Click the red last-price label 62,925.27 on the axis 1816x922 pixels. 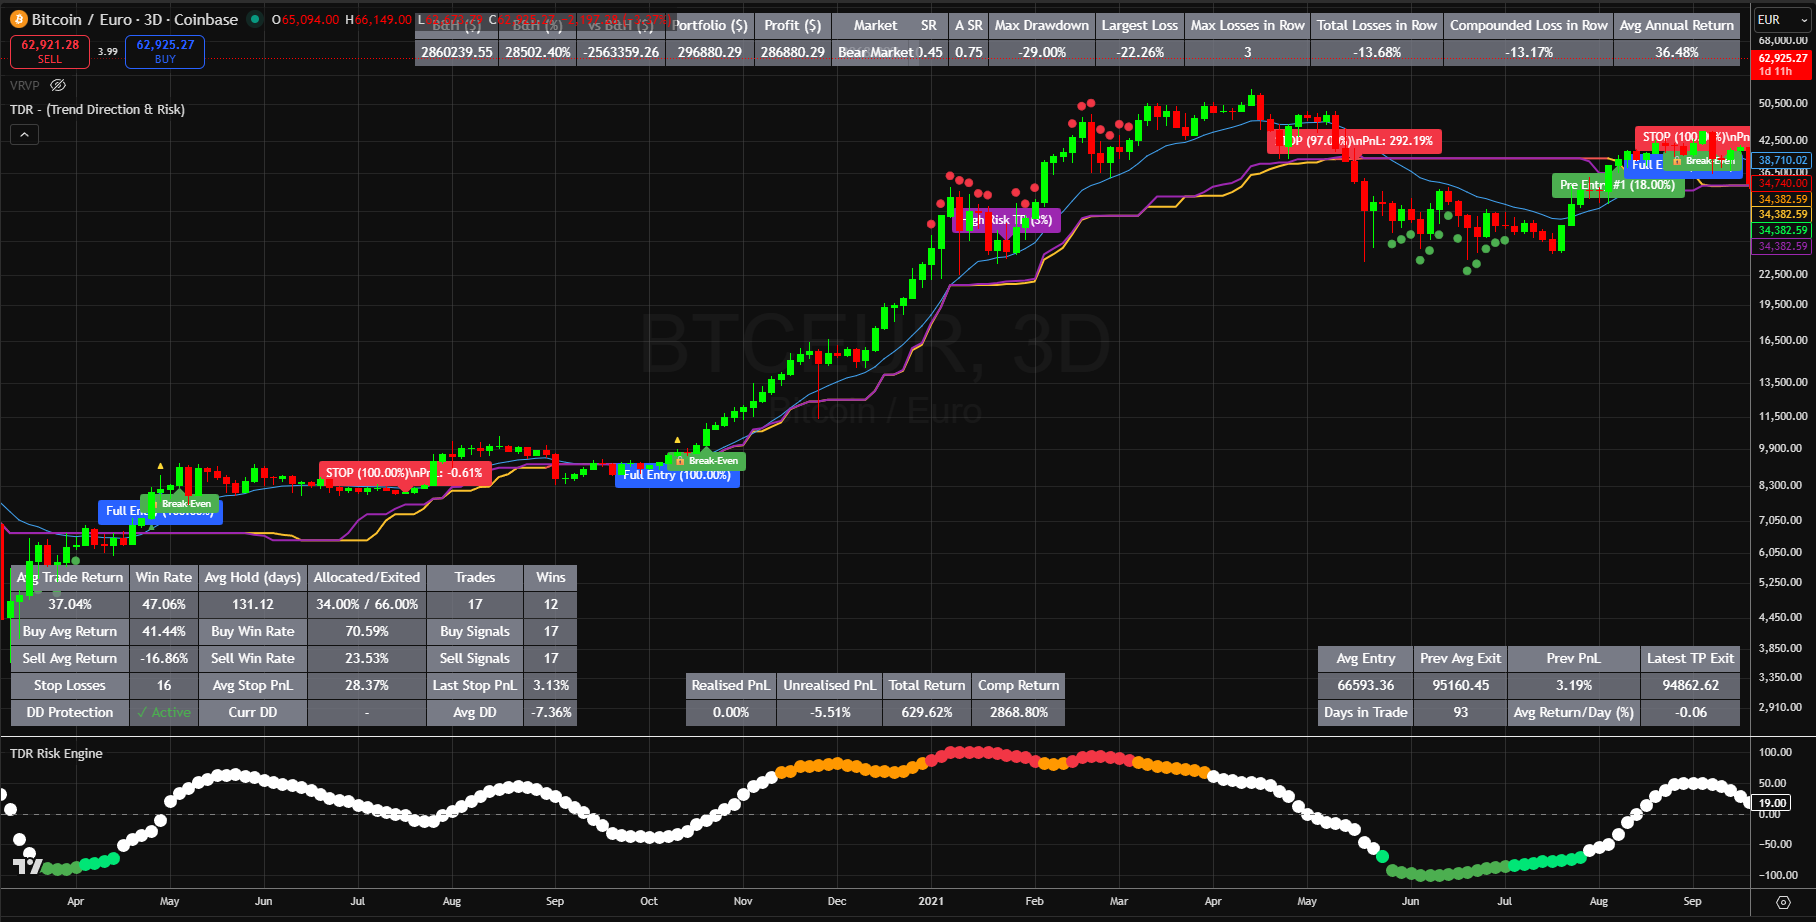tap(1781, 64)
